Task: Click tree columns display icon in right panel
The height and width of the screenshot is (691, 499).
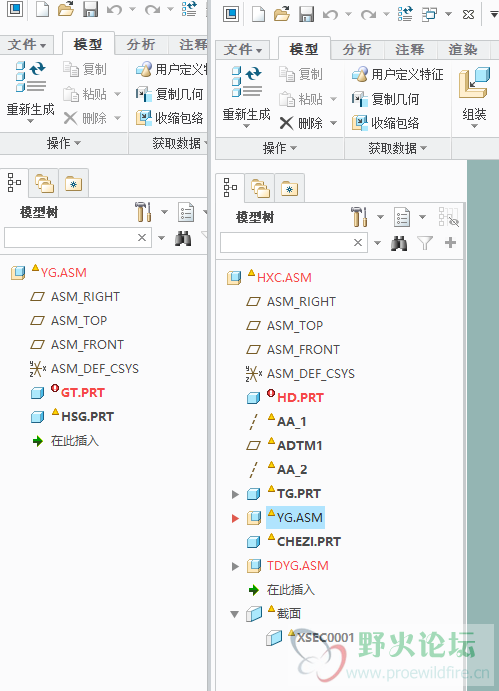Action: pyautogui.click(x=402, y=217)
